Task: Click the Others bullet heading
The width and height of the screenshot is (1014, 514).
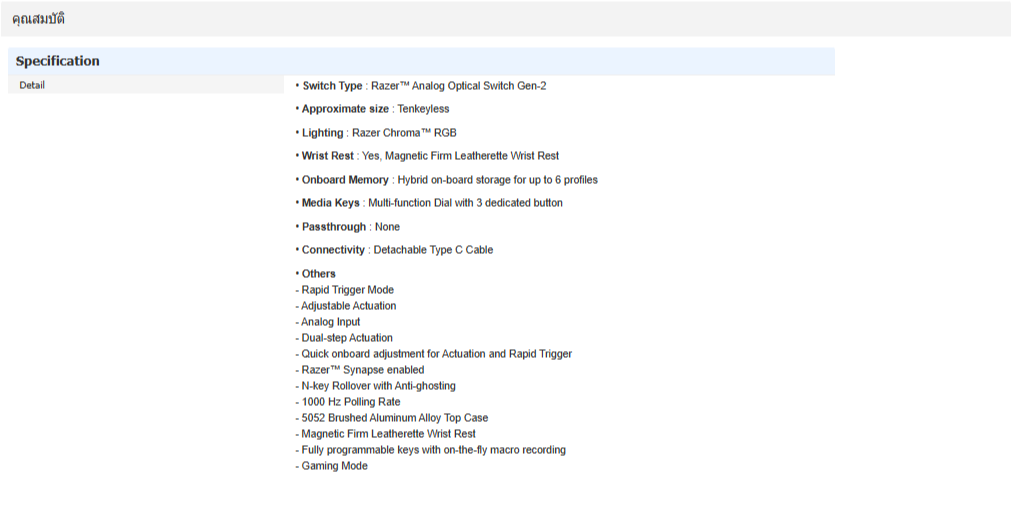Action: click(x=316, y=273)
